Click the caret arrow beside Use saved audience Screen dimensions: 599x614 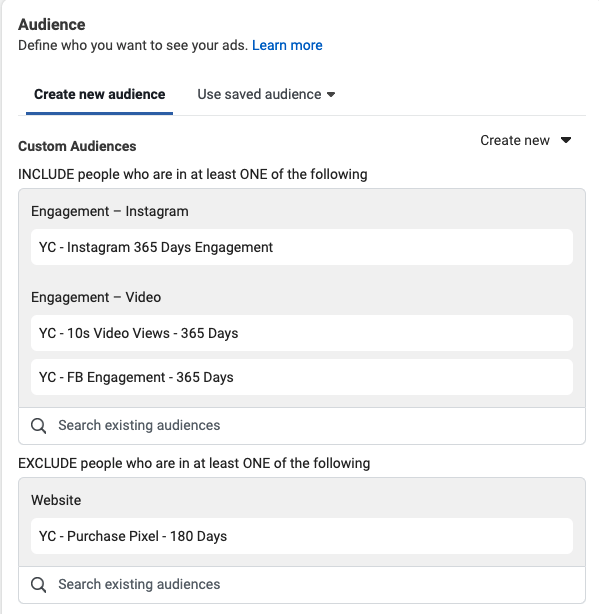(331, 94)
